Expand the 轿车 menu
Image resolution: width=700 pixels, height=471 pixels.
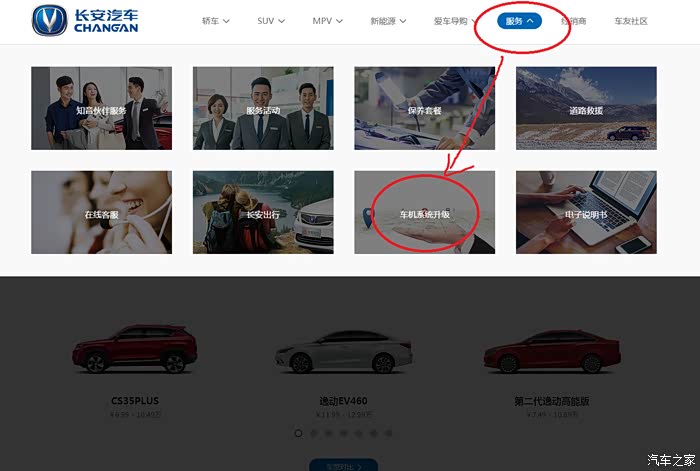click(216, 21)
